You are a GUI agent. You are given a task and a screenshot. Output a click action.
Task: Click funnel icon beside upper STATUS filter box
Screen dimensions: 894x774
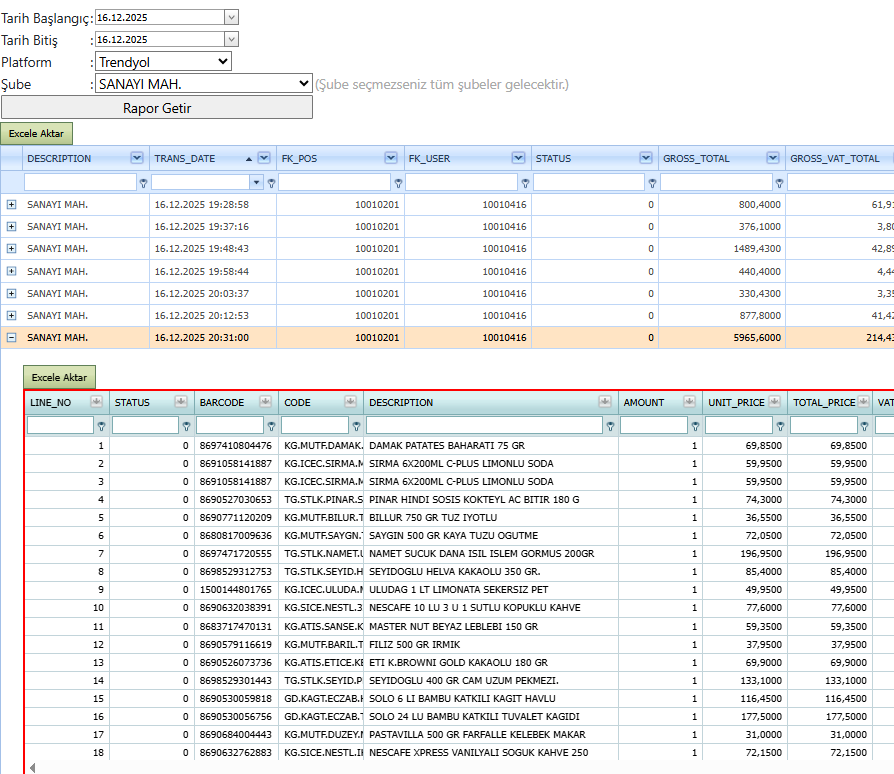point(652,183)
